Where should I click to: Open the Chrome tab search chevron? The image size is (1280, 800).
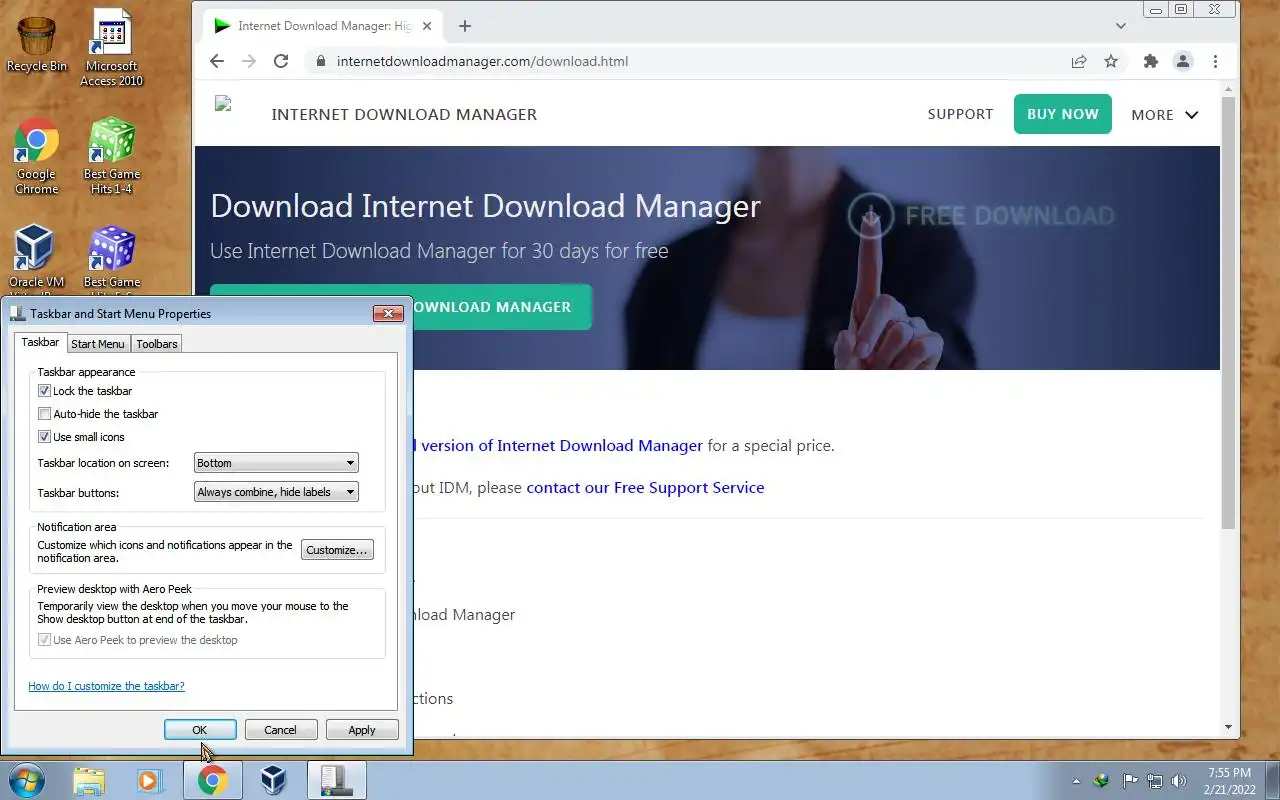coord(1121,26)
